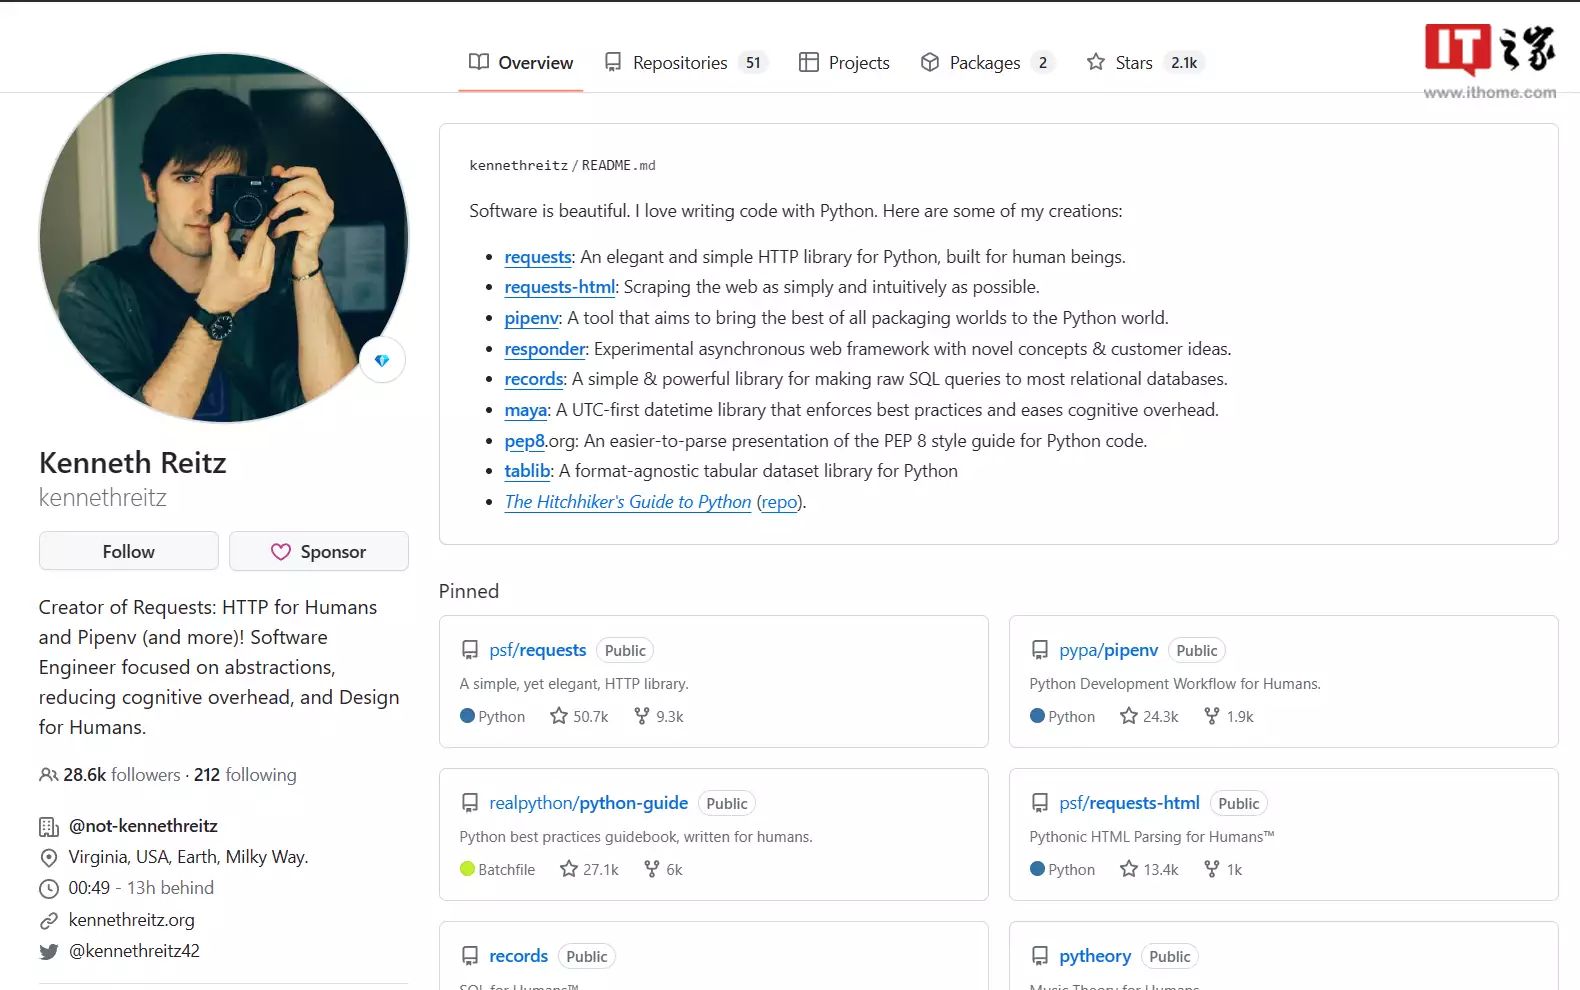Open pinned repo psf/requests-html
Screen dimensions: 1580x990
pyautogui.click(x=1130, y=803)
